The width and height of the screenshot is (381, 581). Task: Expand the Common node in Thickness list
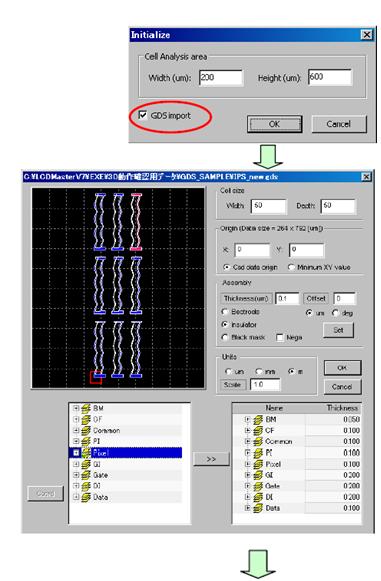tap(248, 441)
